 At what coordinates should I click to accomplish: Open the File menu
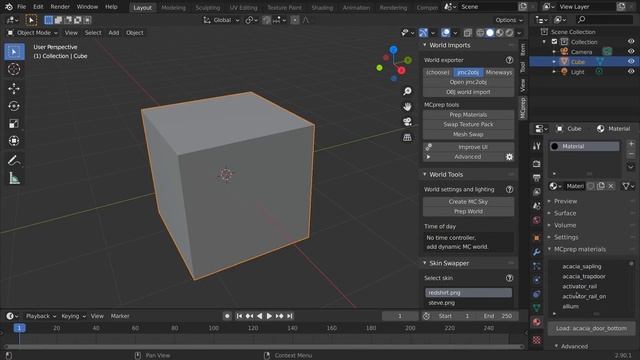[x=22, y=7]
